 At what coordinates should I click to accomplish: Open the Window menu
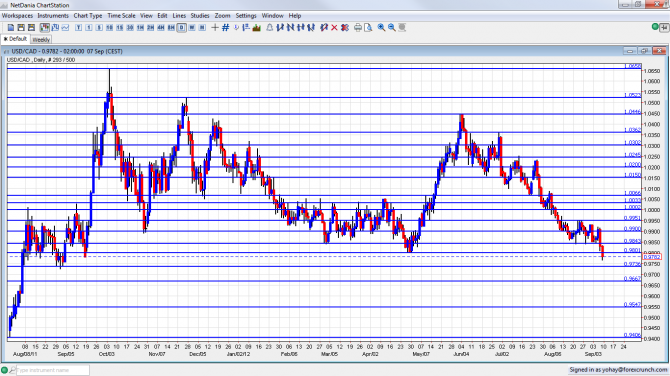(272, 16)
